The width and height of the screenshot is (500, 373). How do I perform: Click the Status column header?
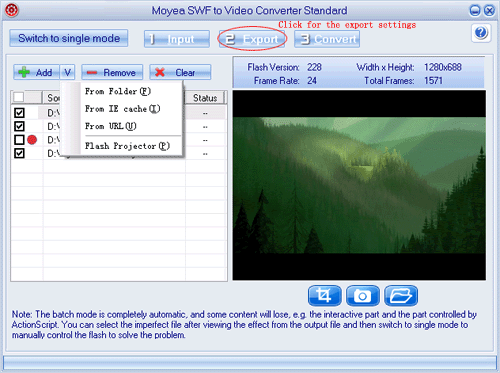click(x=205, y=98)
